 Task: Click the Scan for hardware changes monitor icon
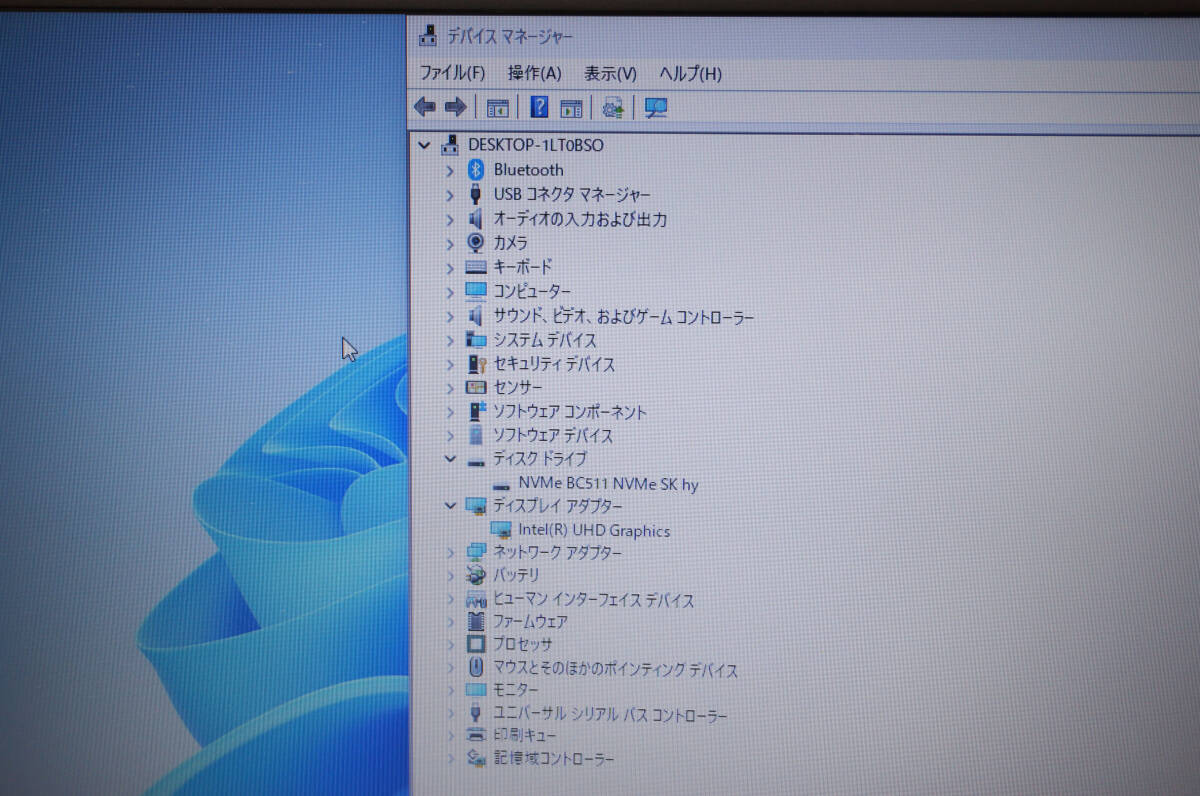tap(656, 108)
